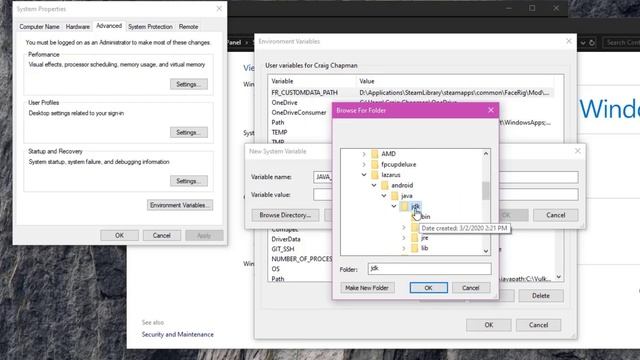The image size is (640, 360).
Task: Select the android folder
Action: tap(402, 185)
